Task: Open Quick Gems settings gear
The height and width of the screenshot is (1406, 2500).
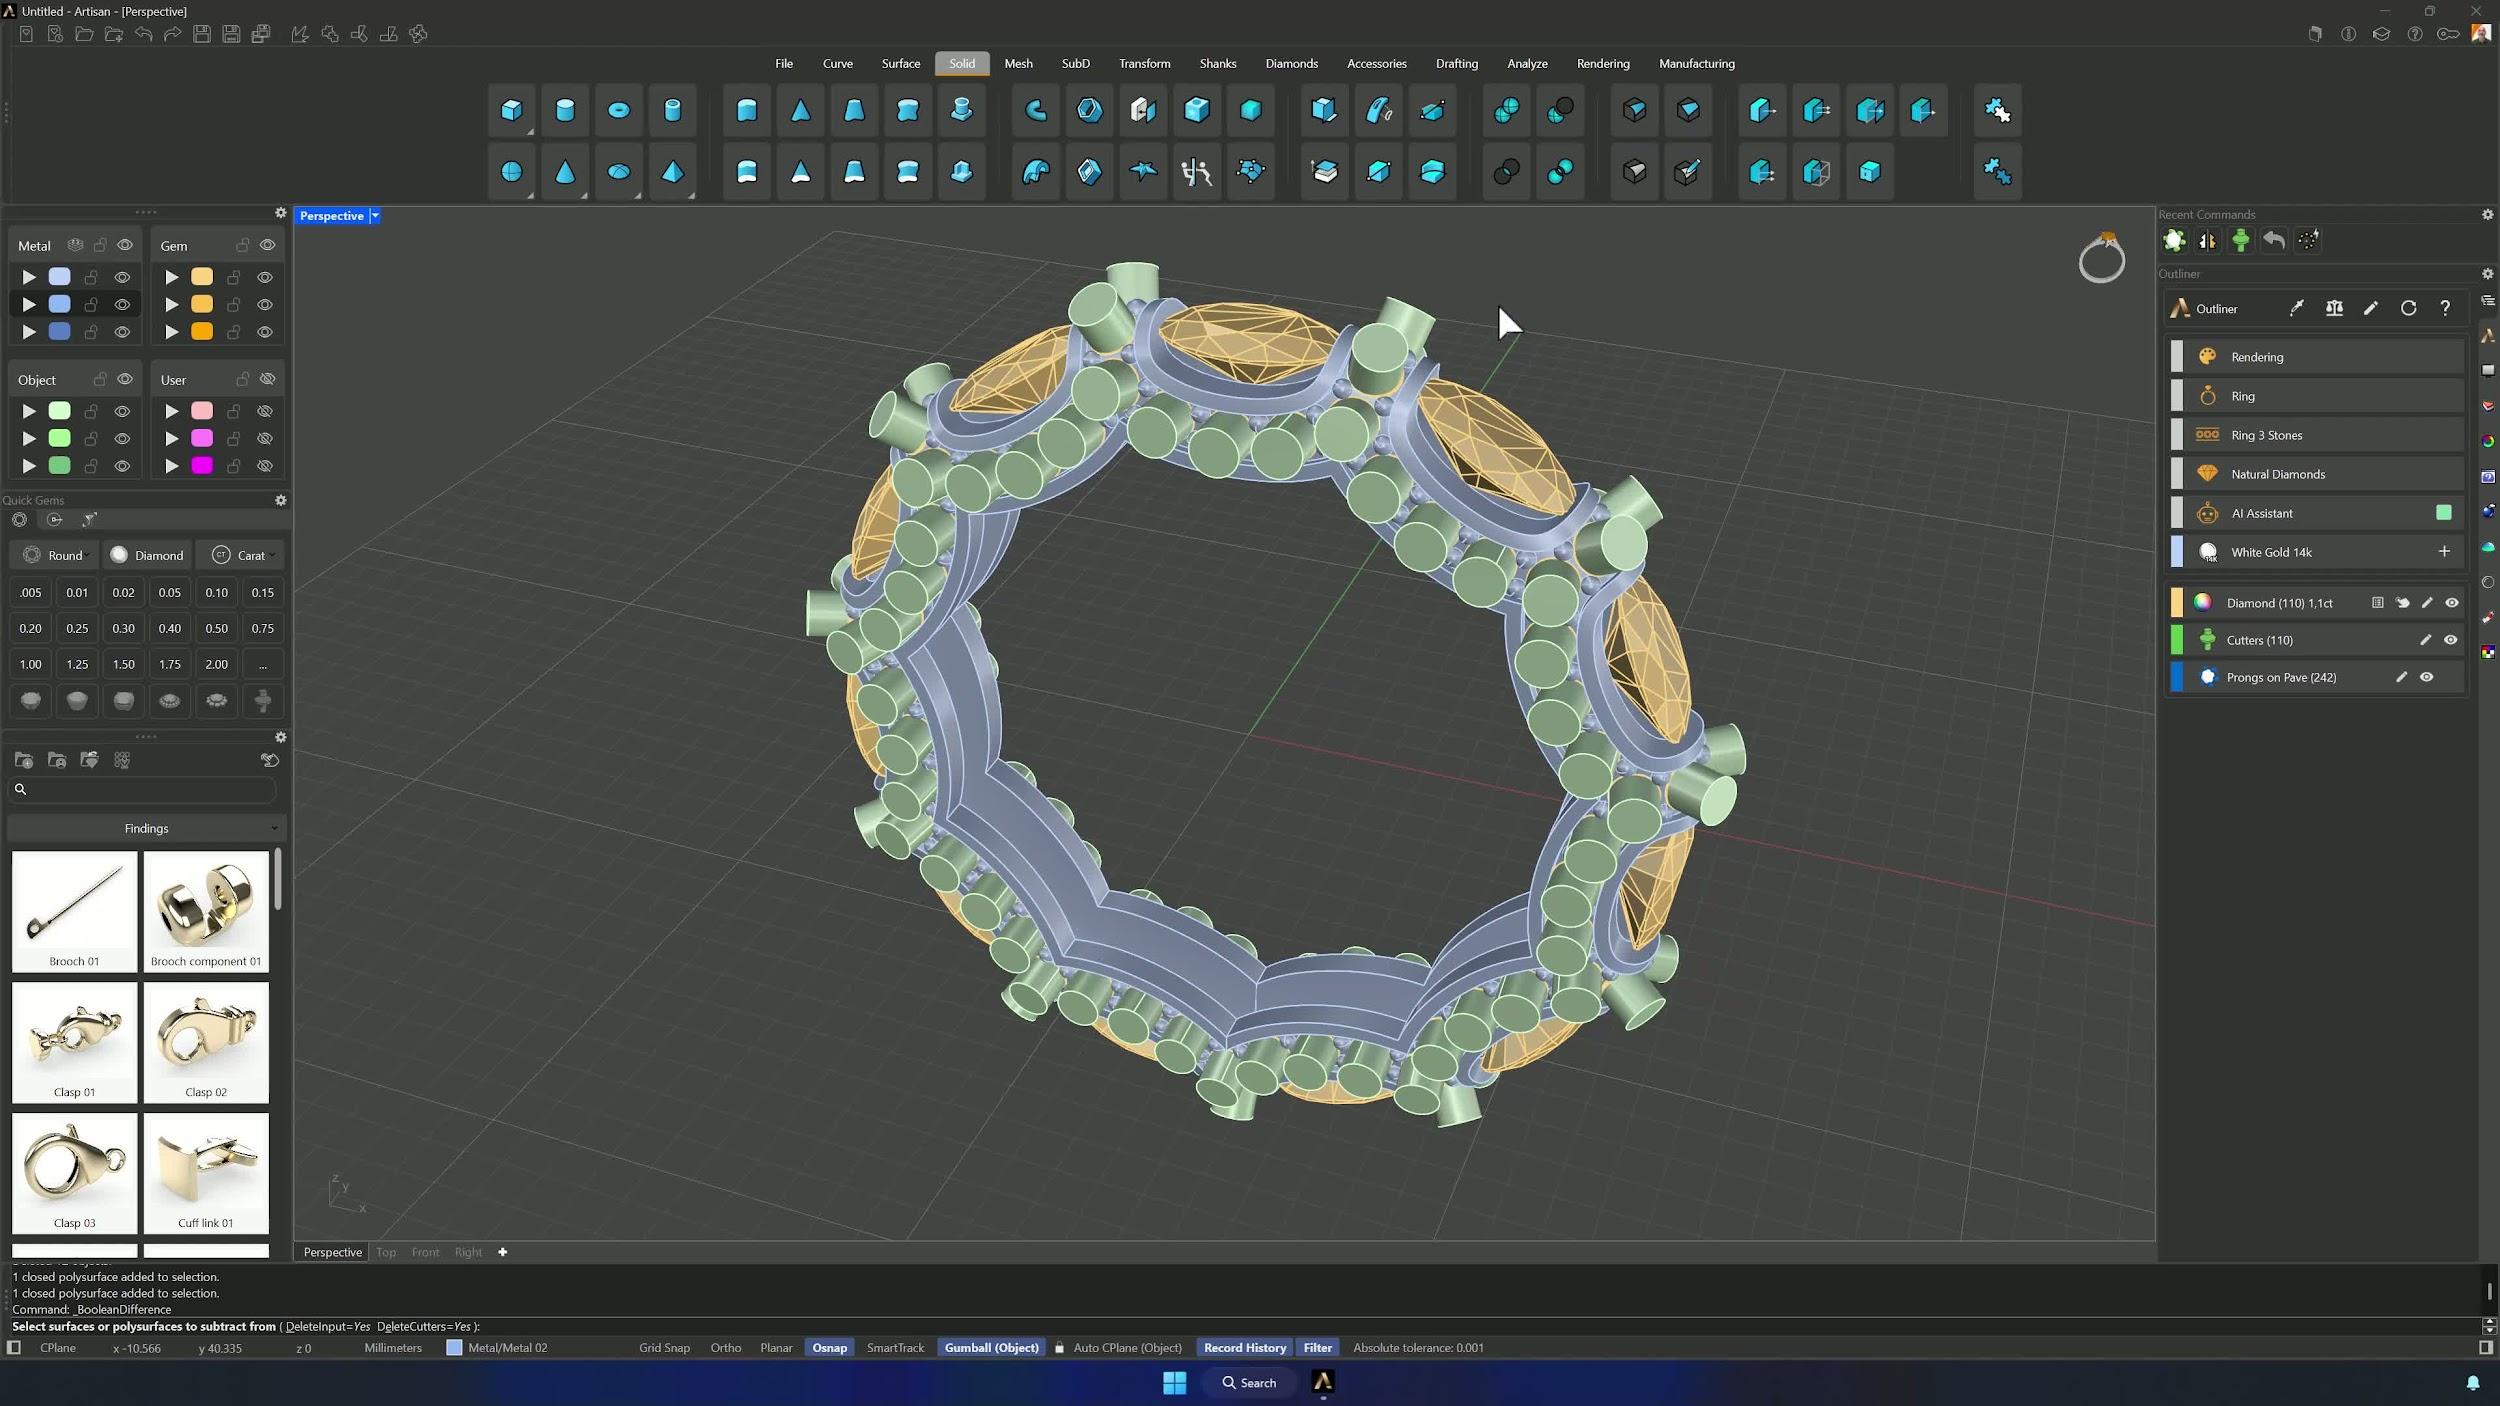Action: coord(281,500)
